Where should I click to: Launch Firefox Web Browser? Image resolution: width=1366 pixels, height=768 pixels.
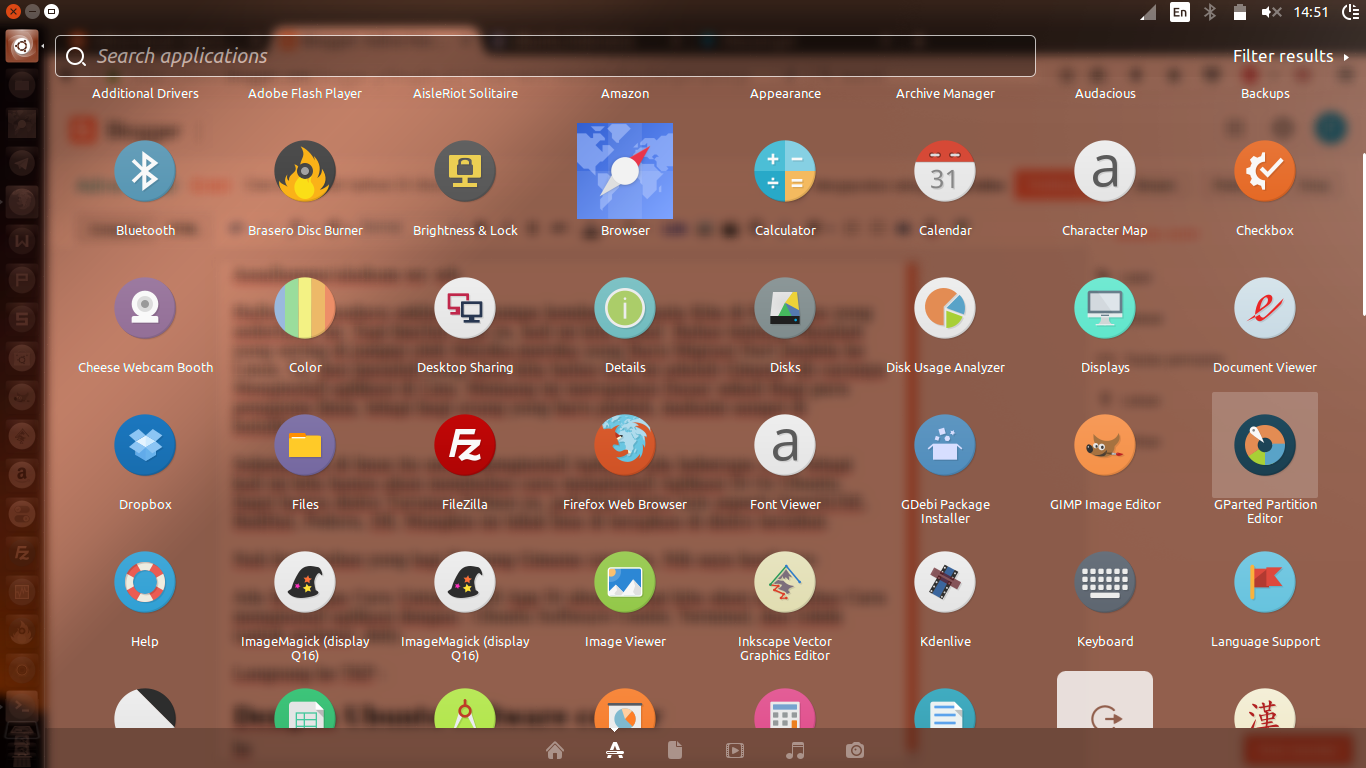625,445
